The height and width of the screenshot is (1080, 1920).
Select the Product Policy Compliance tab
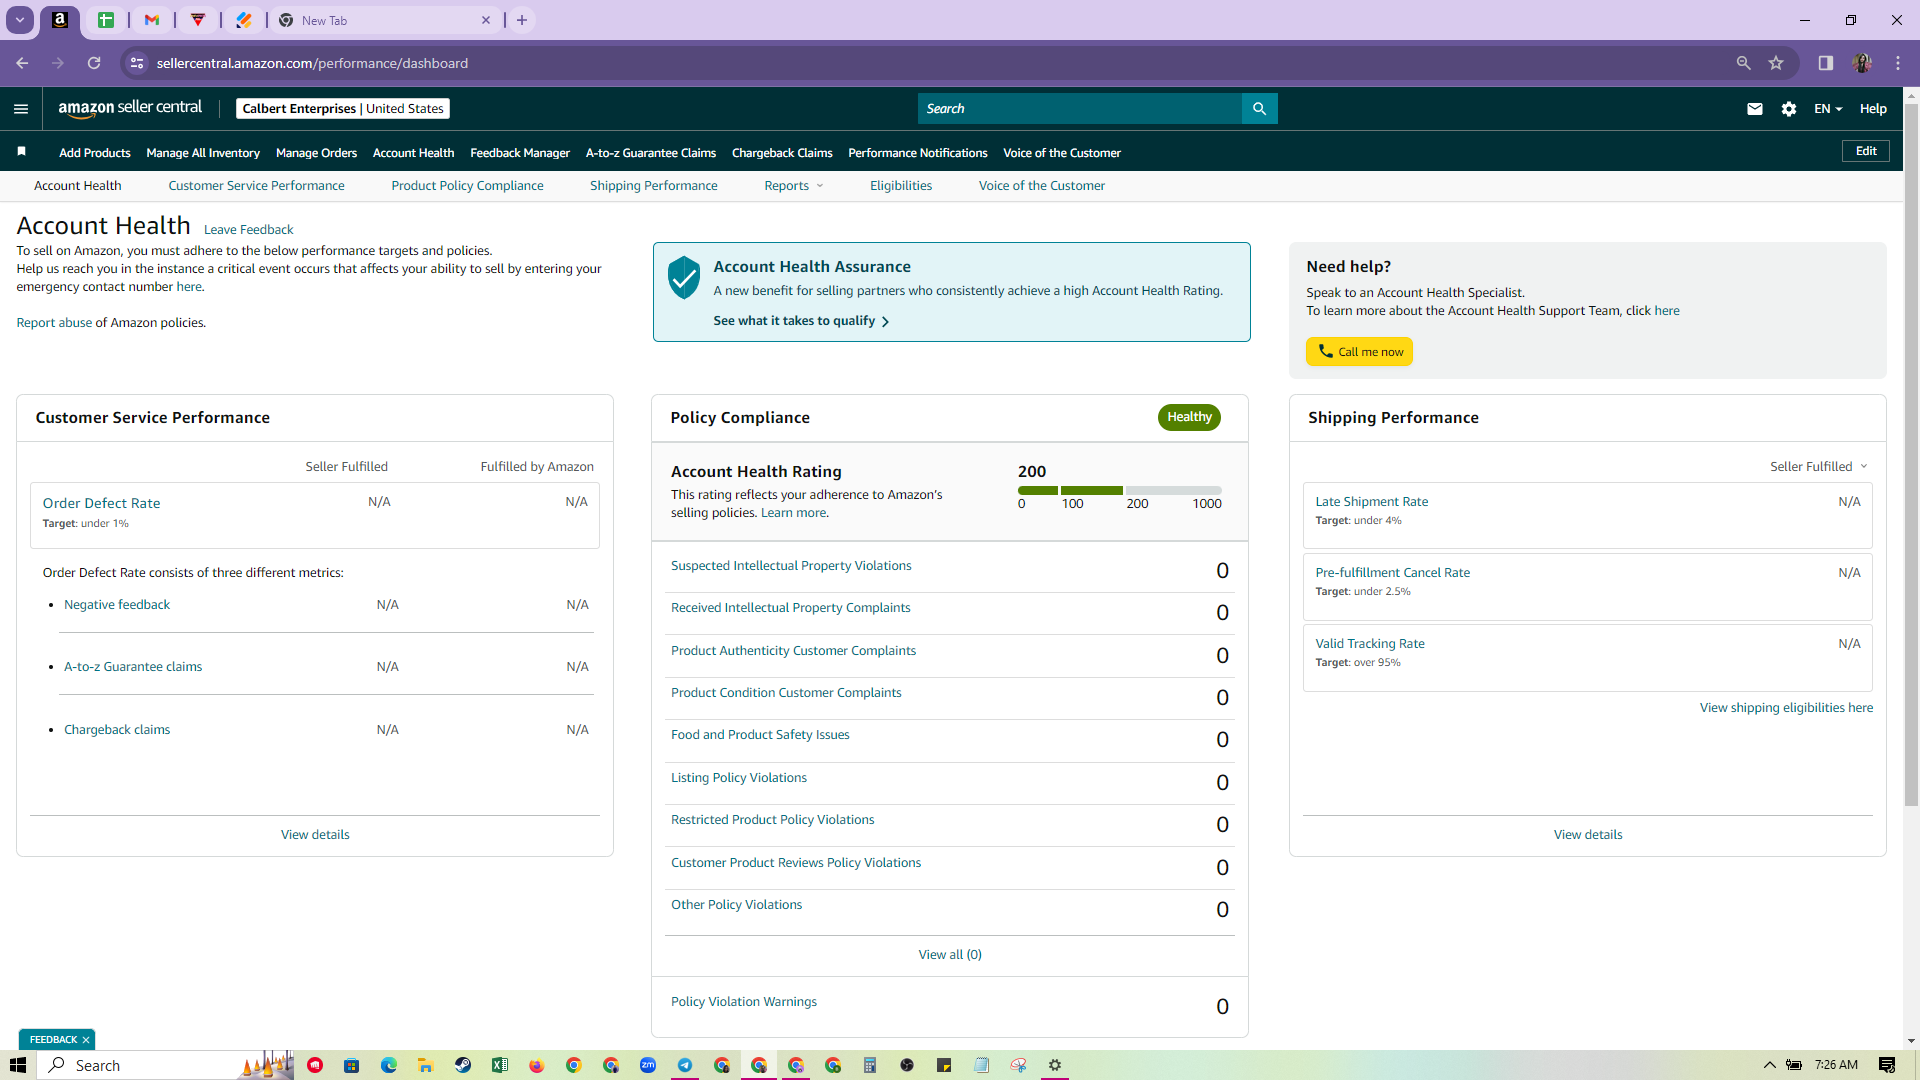(467, 186)
